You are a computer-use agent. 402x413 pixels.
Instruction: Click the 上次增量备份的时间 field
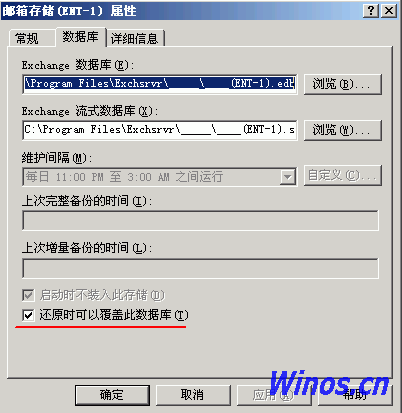click(x=200, y=268)
